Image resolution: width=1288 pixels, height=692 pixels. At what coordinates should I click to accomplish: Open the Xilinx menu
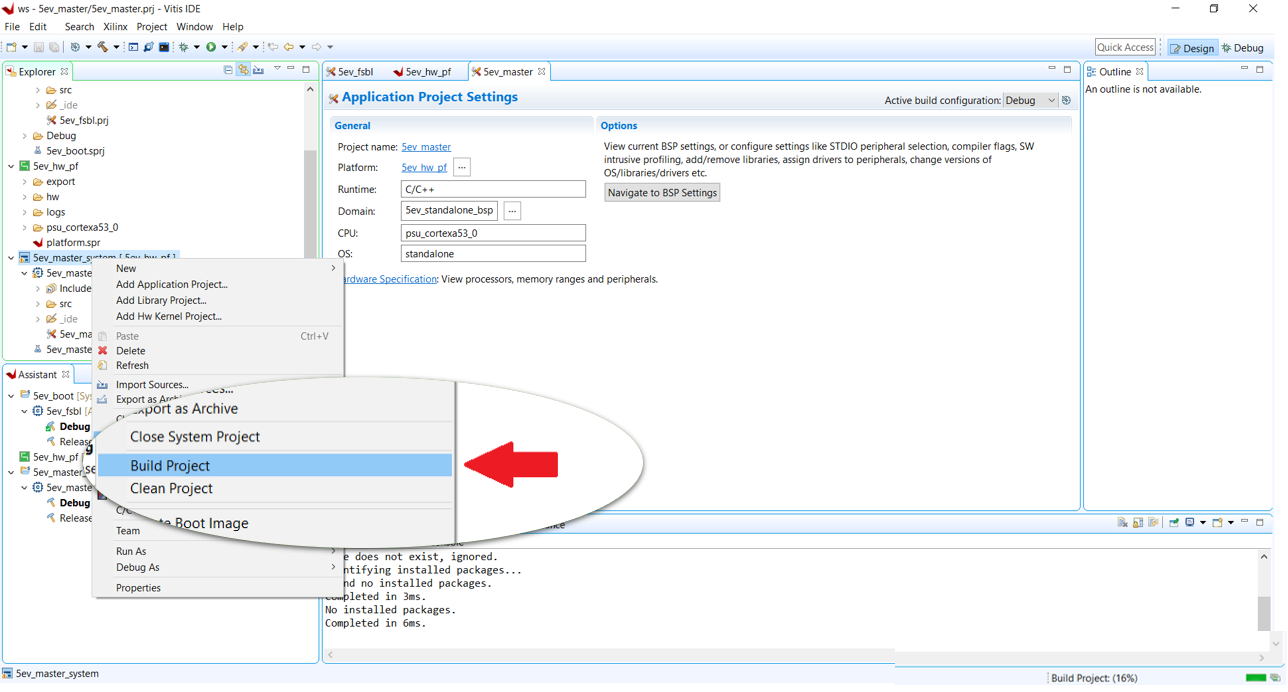tap(115, 27)
